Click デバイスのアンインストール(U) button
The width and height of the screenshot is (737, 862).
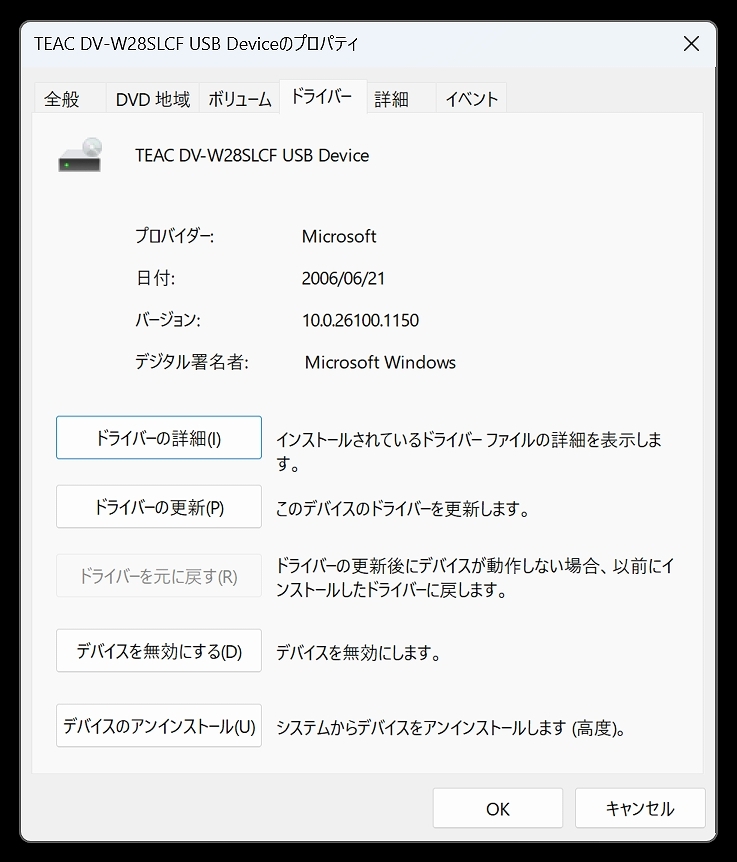(159, 726)
